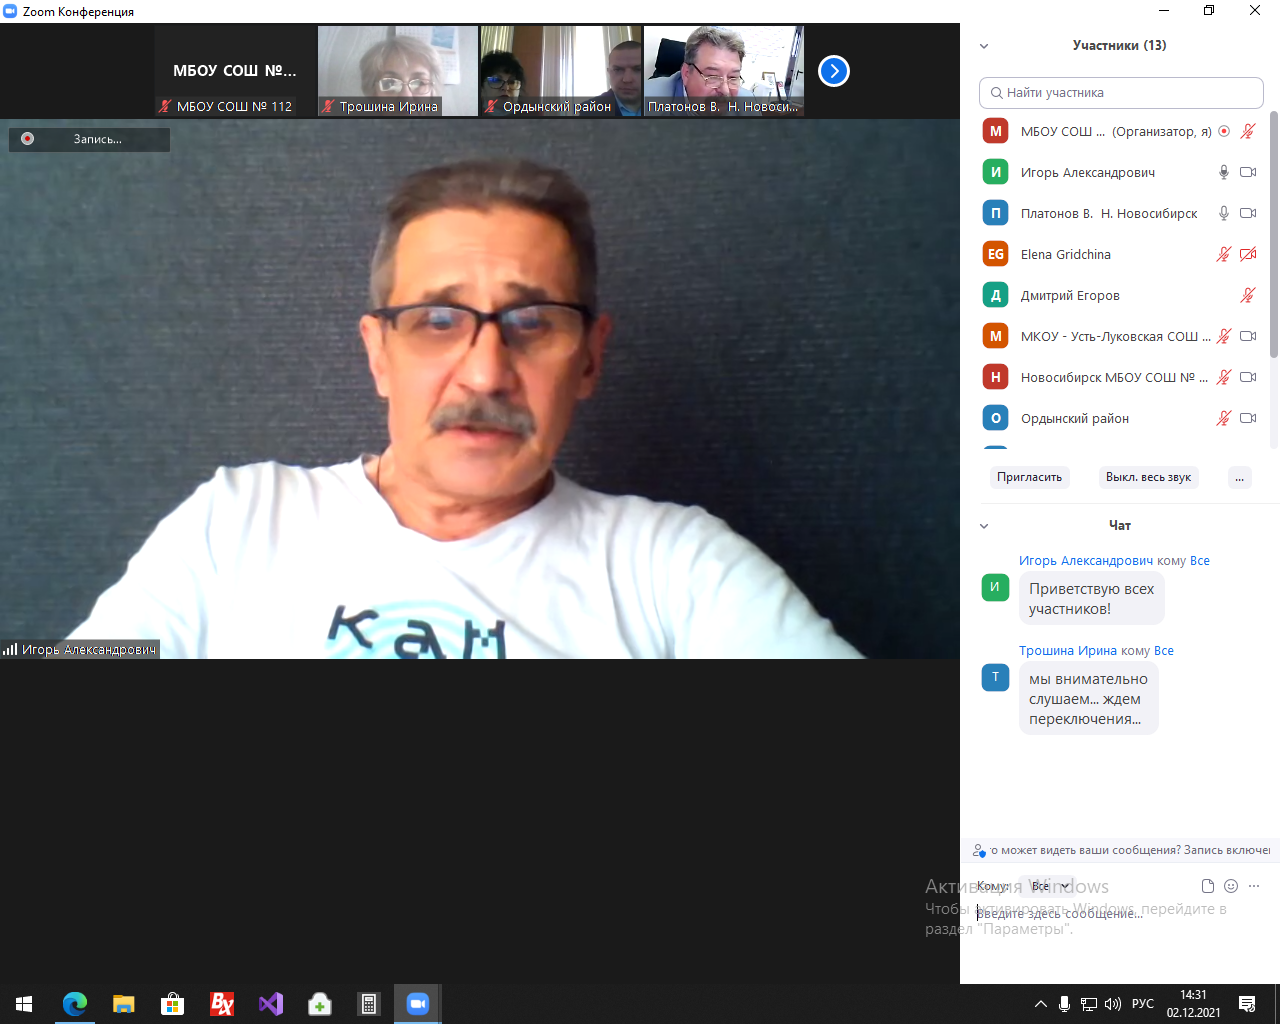Image resolution: width=1280 pixels, height=1024 pixels.
Task: Open Visual Studio from the taskbar
Action: point(271,1004)
